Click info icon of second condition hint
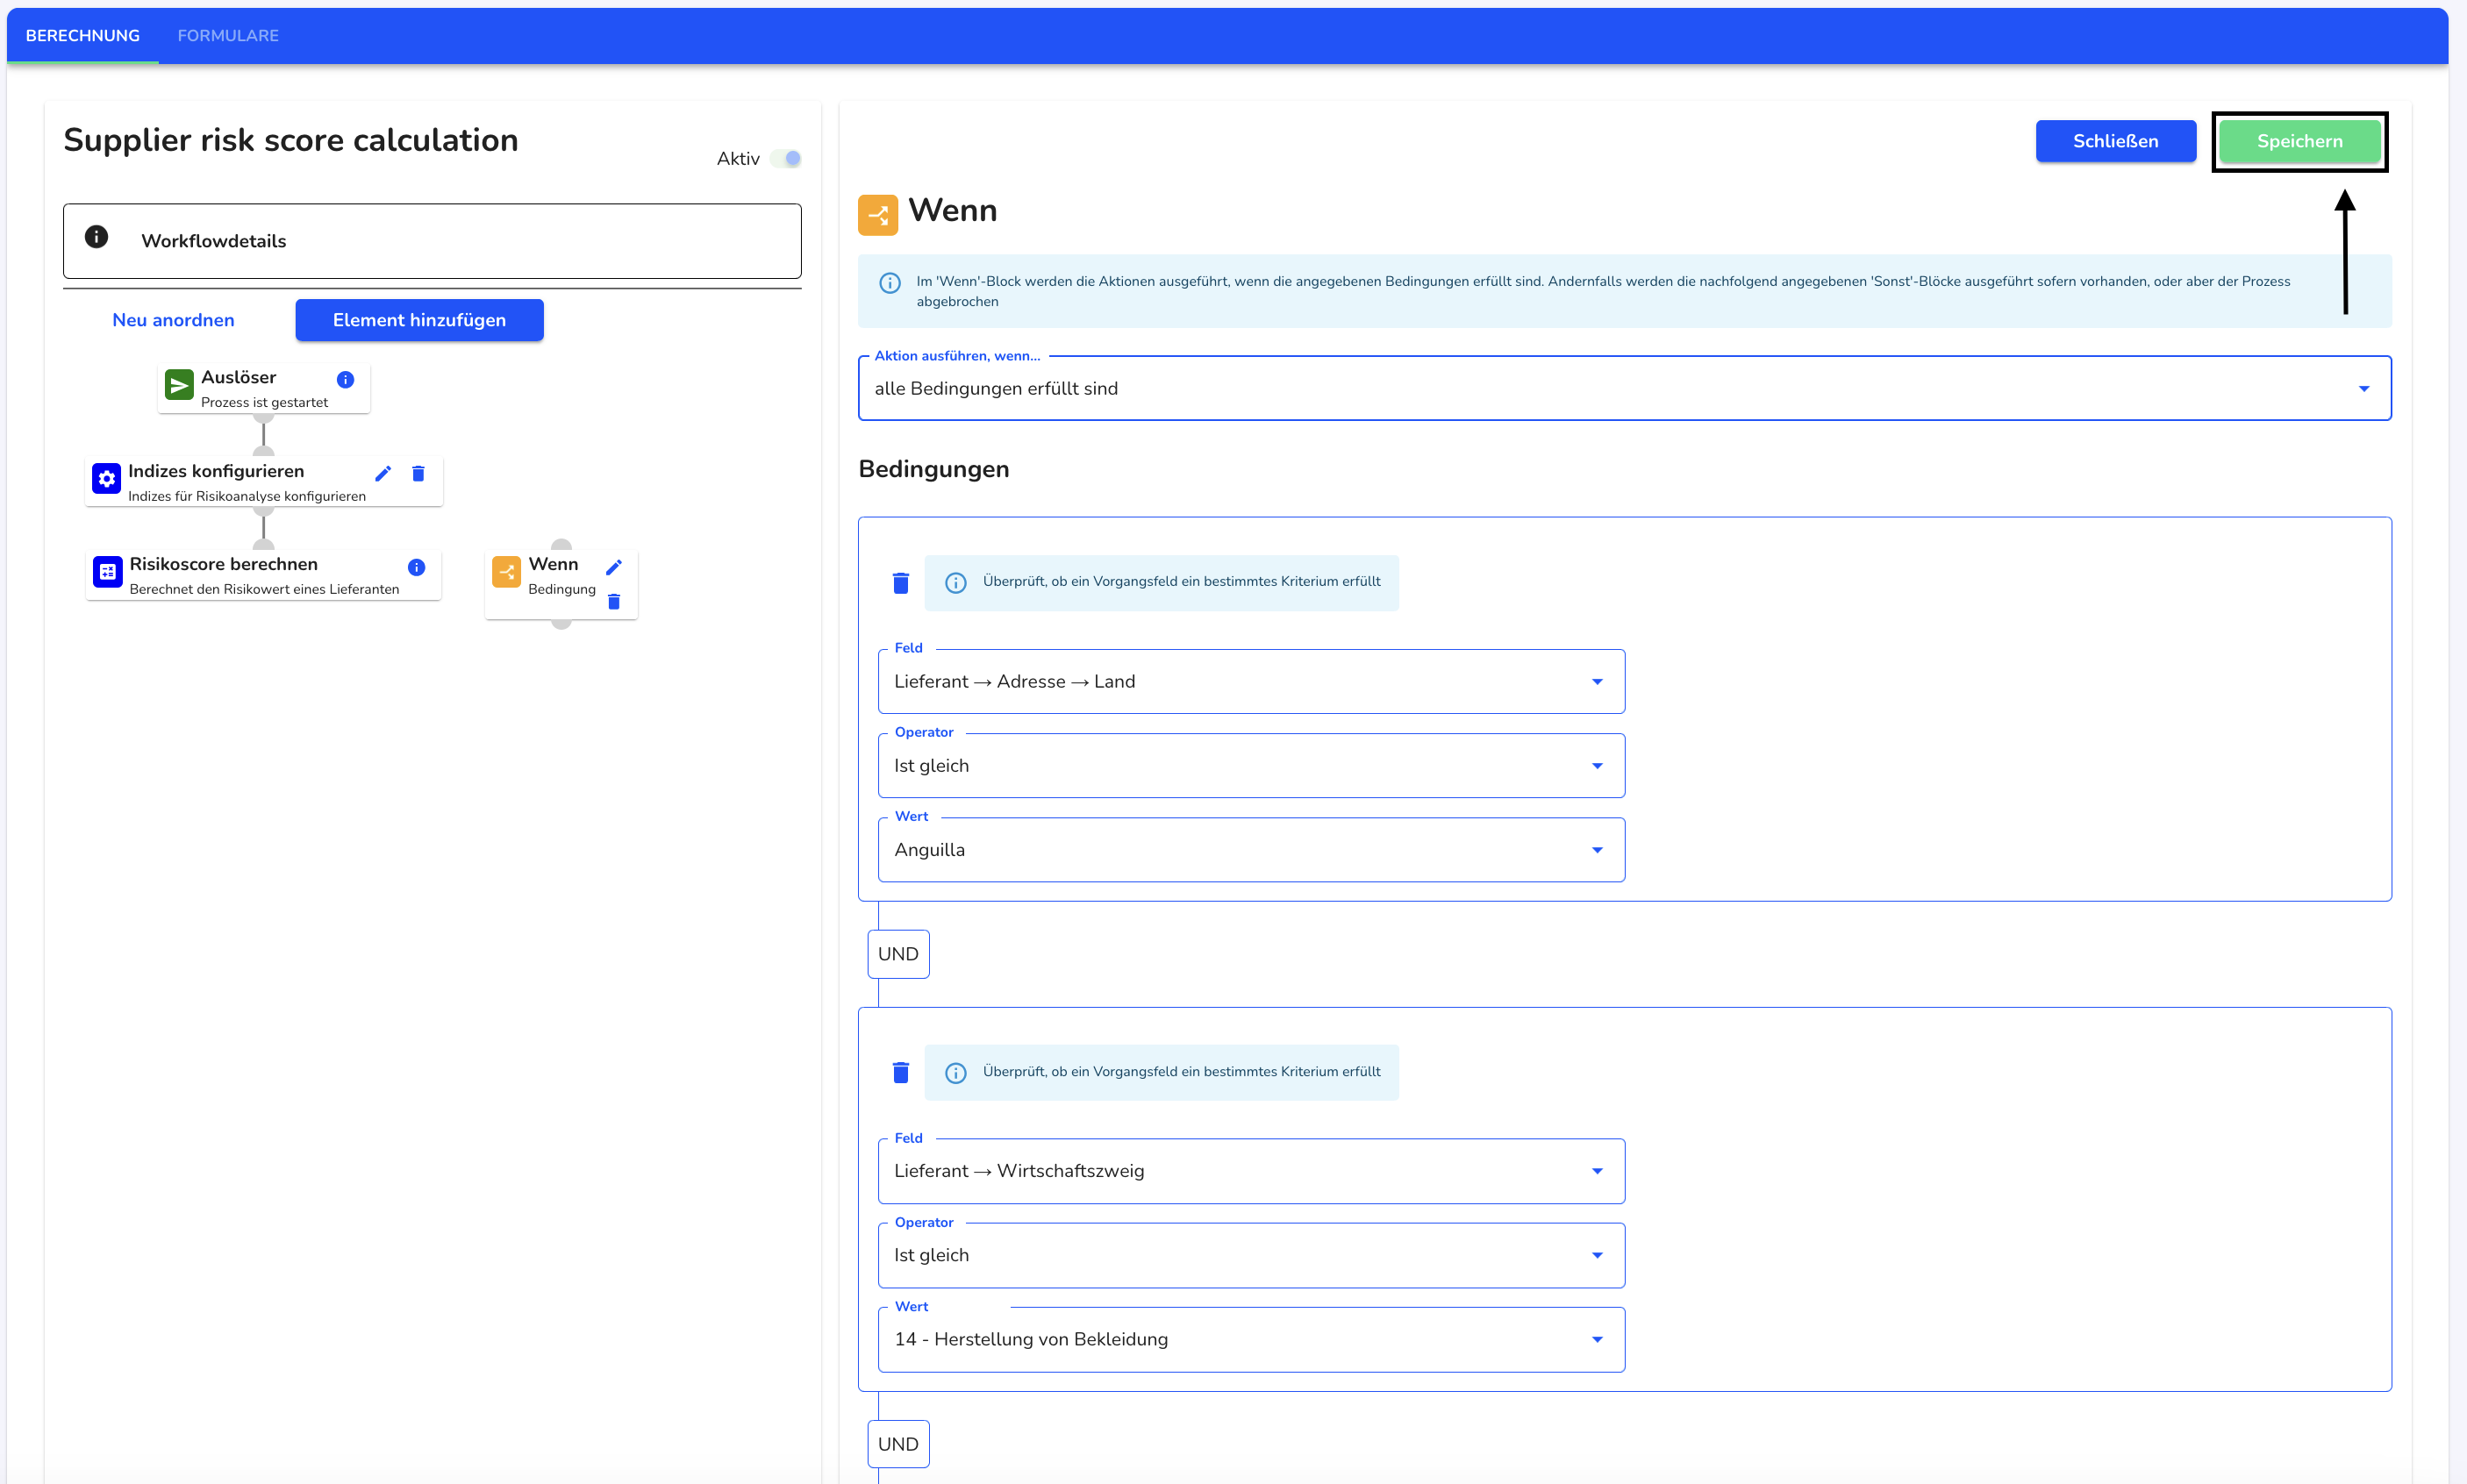The height and width of the screenshot is (1484, 2467). pos(955,1073)
